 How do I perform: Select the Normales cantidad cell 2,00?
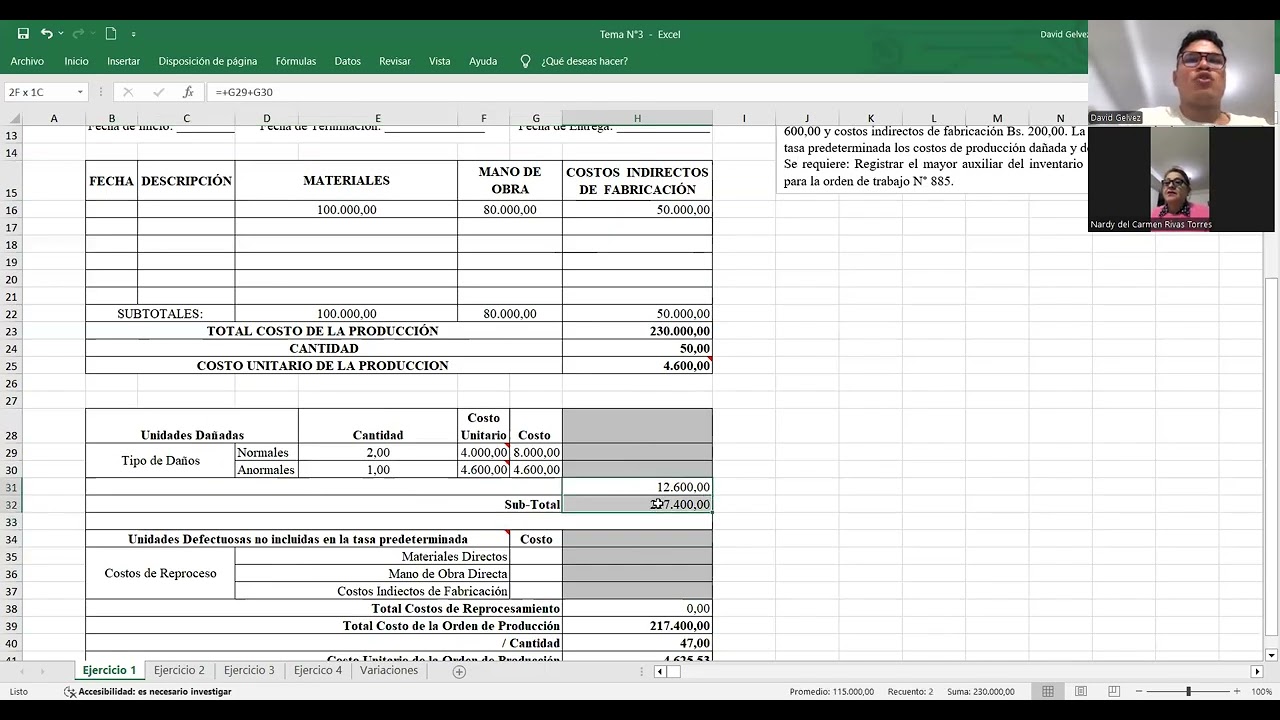click(x=378, y=453)
